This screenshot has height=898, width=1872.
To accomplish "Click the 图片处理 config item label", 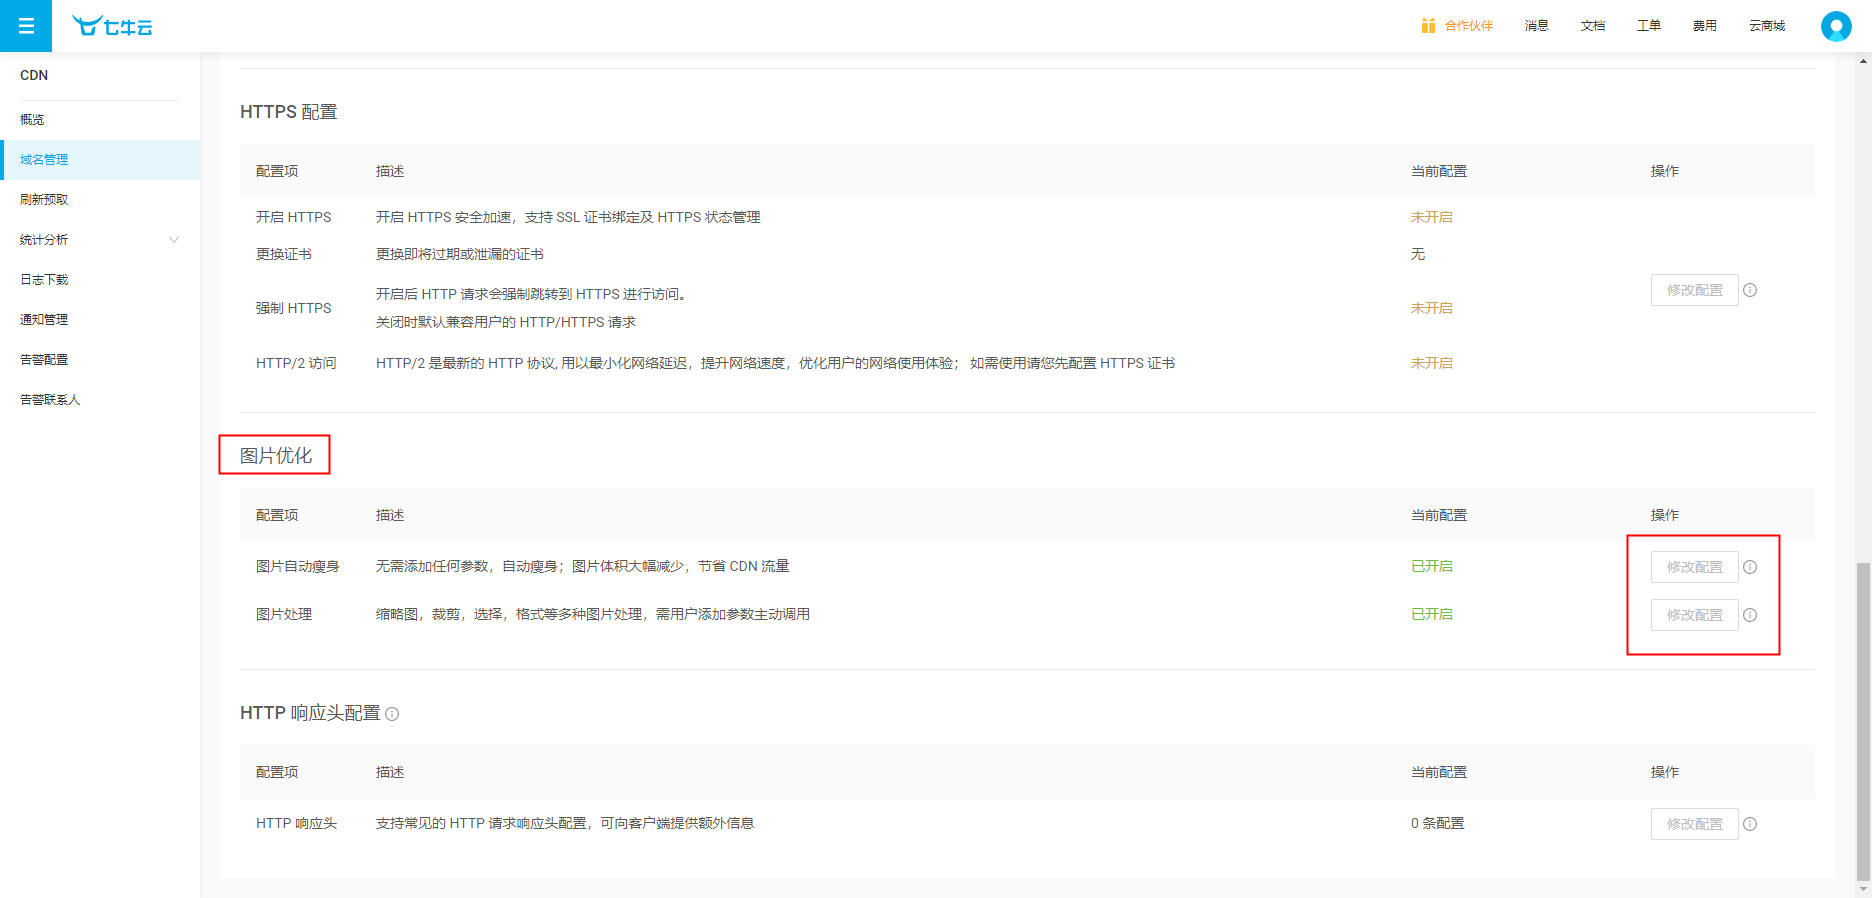I will coord(284,614).
